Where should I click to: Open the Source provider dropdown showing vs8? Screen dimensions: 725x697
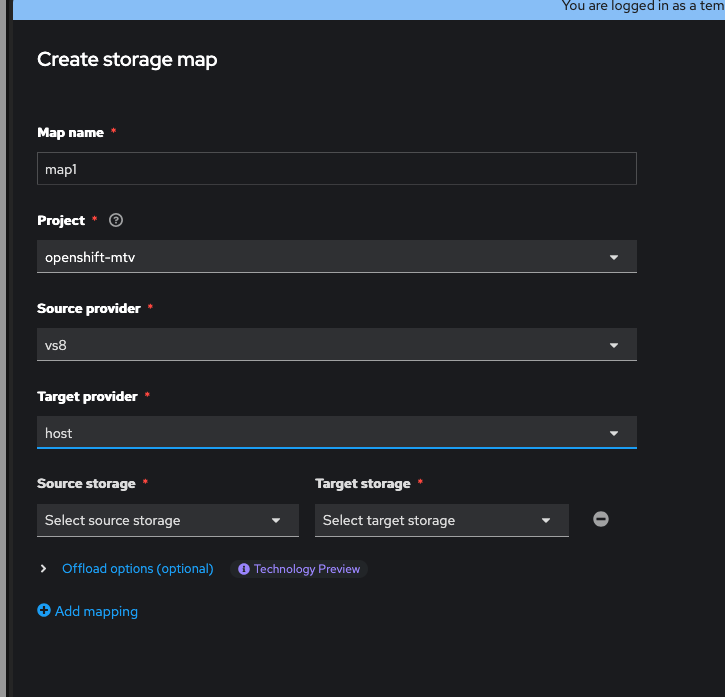click(320, 345)
